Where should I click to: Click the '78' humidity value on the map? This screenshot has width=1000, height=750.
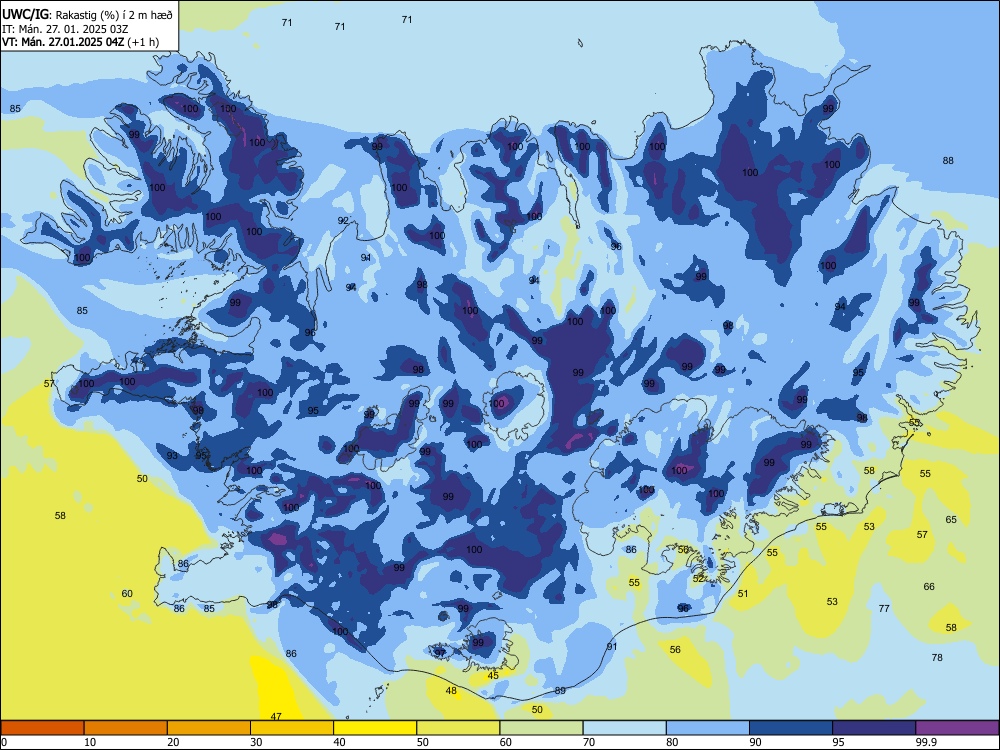pyautogui.click(x=937, y=658)
